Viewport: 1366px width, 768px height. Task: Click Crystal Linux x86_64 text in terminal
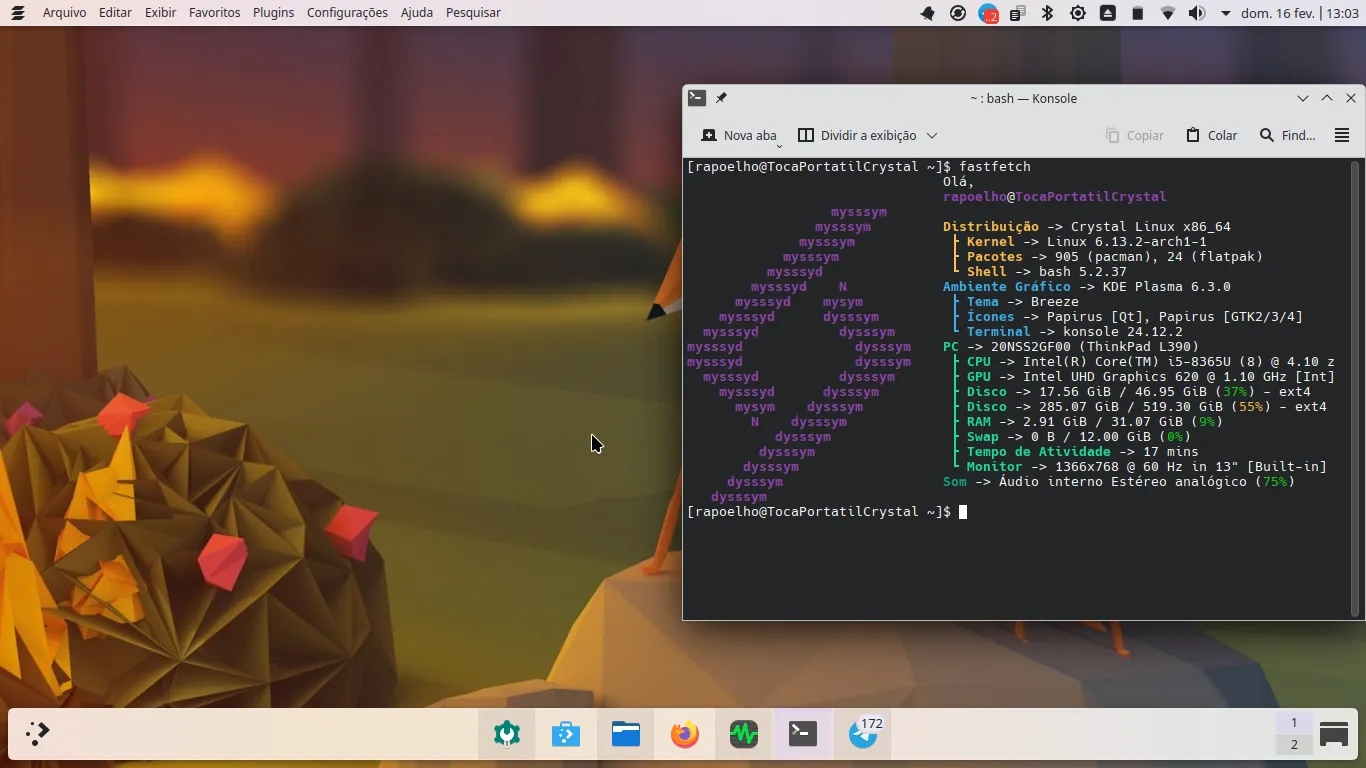(x=1151, y=227)
